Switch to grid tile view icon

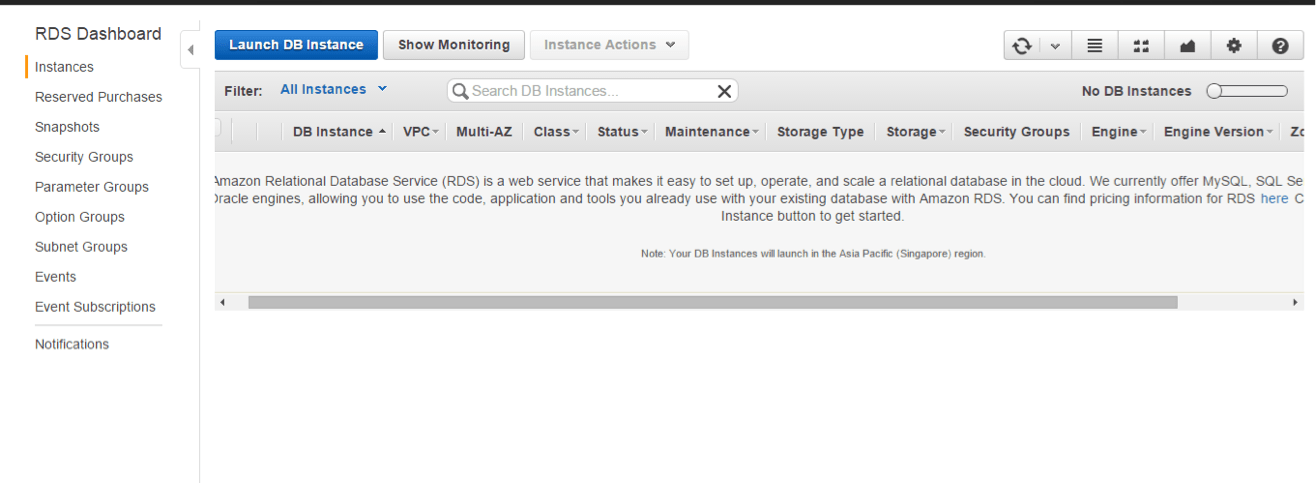(x=1141, y=46)
